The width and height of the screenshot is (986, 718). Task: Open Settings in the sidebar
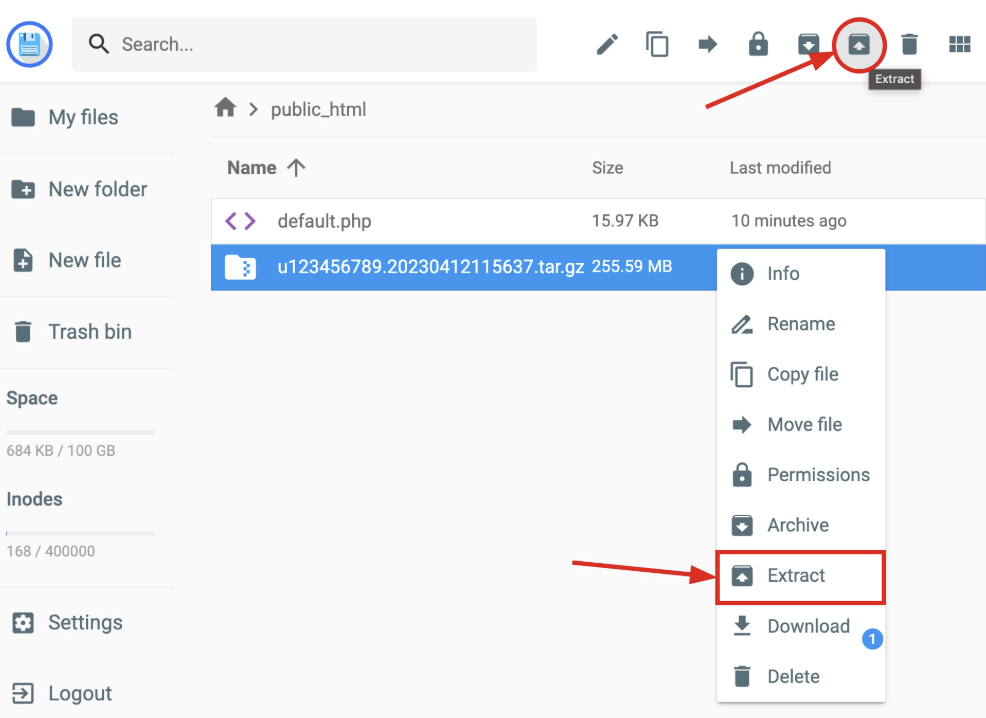point(67,622)
